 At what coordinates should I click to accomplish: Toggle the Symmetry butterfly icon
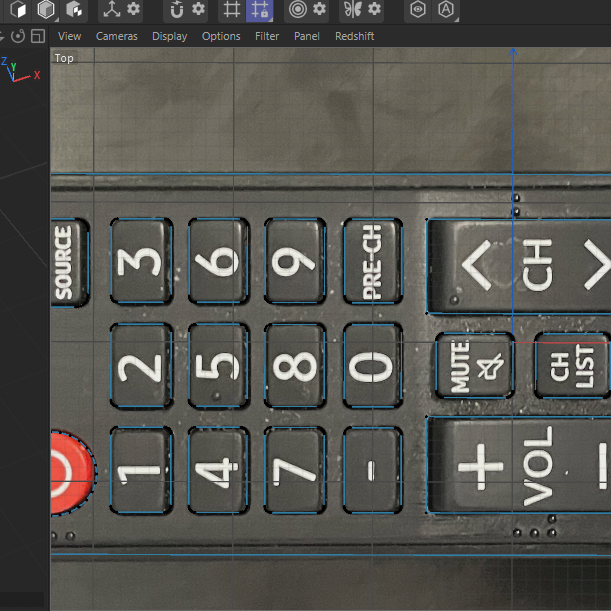353,9
